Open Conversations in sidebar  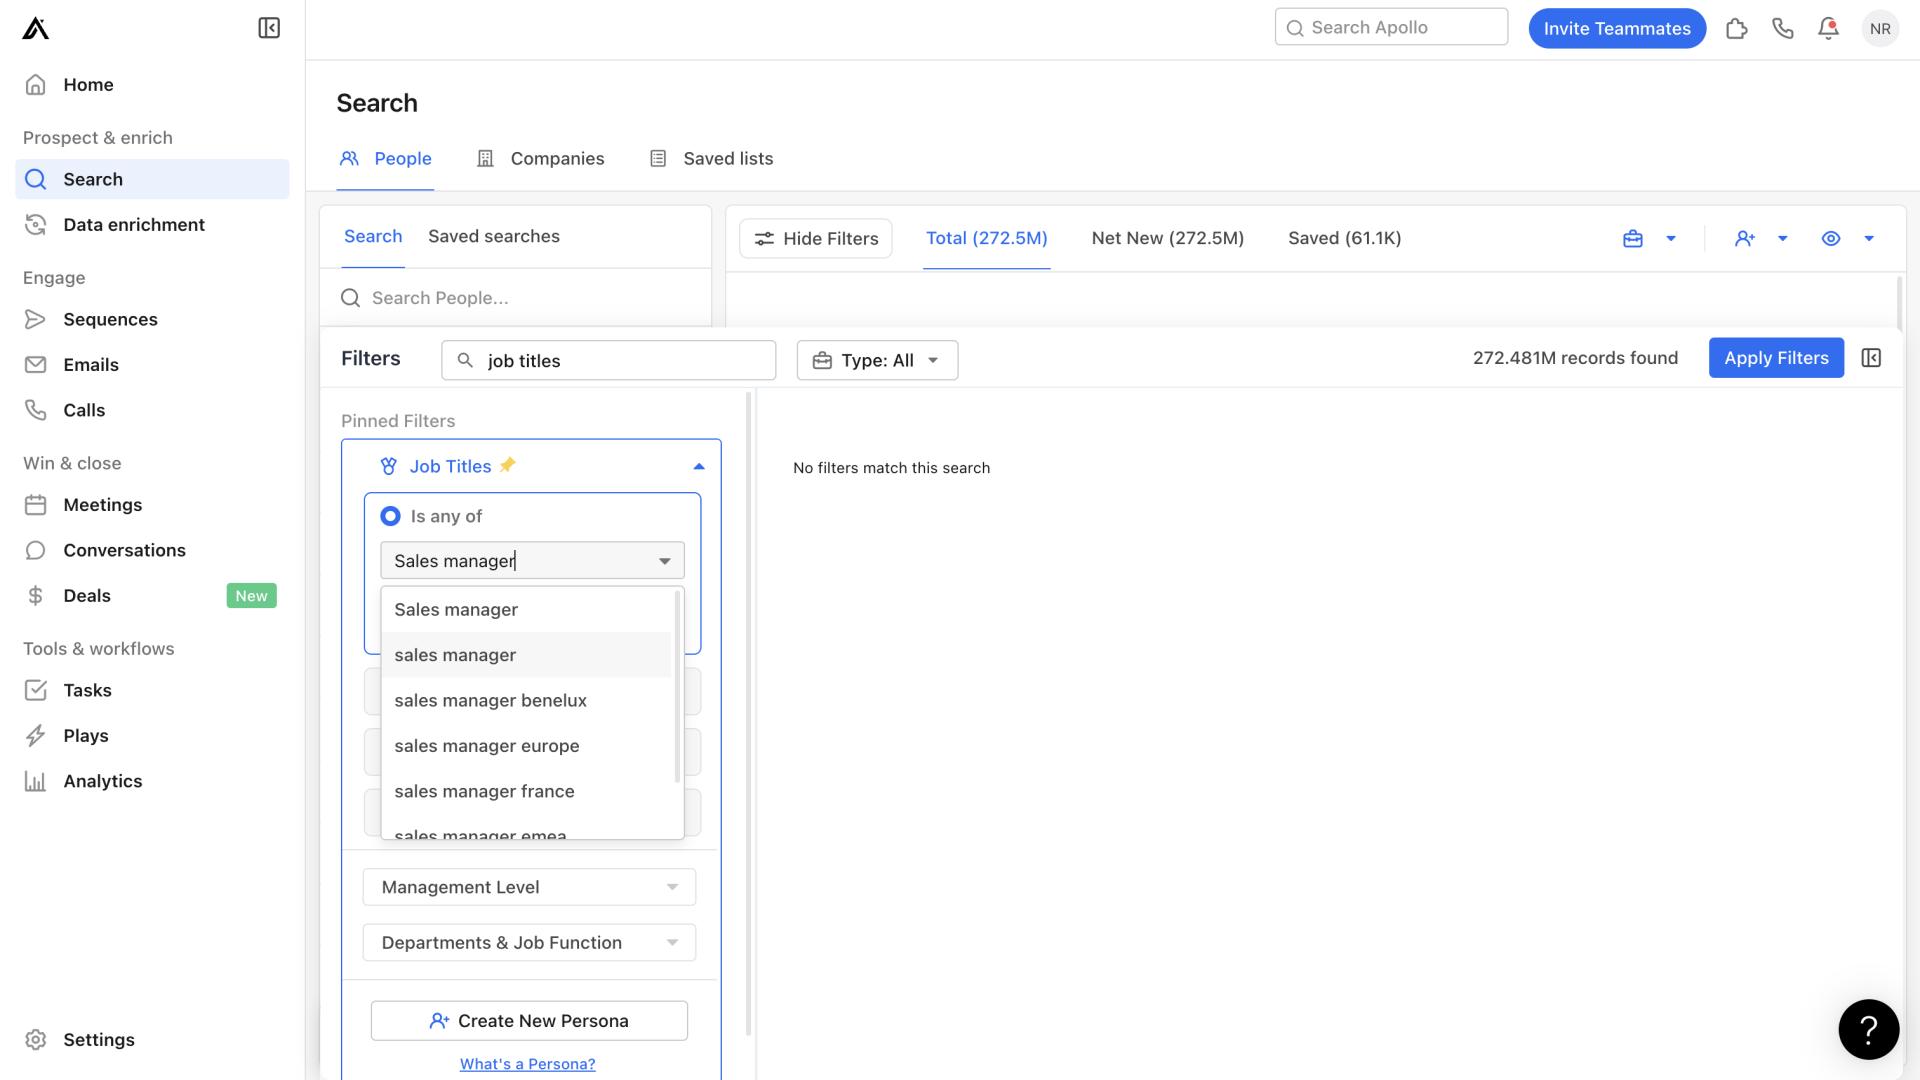pyautogui.click(x=152, y=550)
